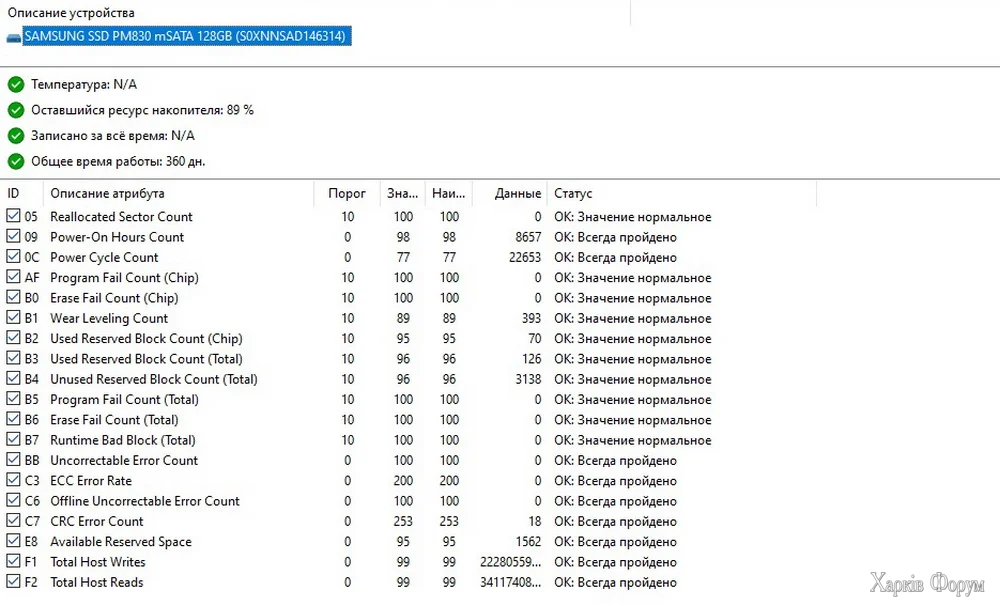The height and width of the screenshot is (606, 1000).
Task: Select the Runtime Bad Block (Total) name
Action: coord(123,440)
